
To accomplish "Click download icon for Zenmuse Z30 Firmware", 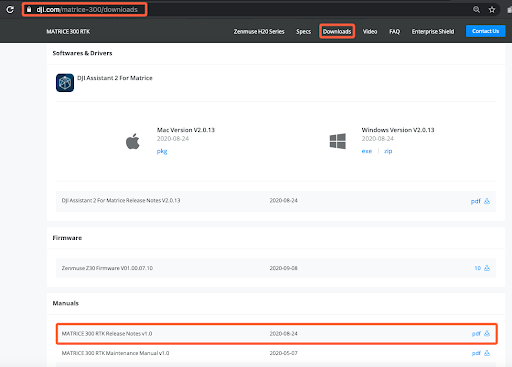I will (x=487, y=268).
